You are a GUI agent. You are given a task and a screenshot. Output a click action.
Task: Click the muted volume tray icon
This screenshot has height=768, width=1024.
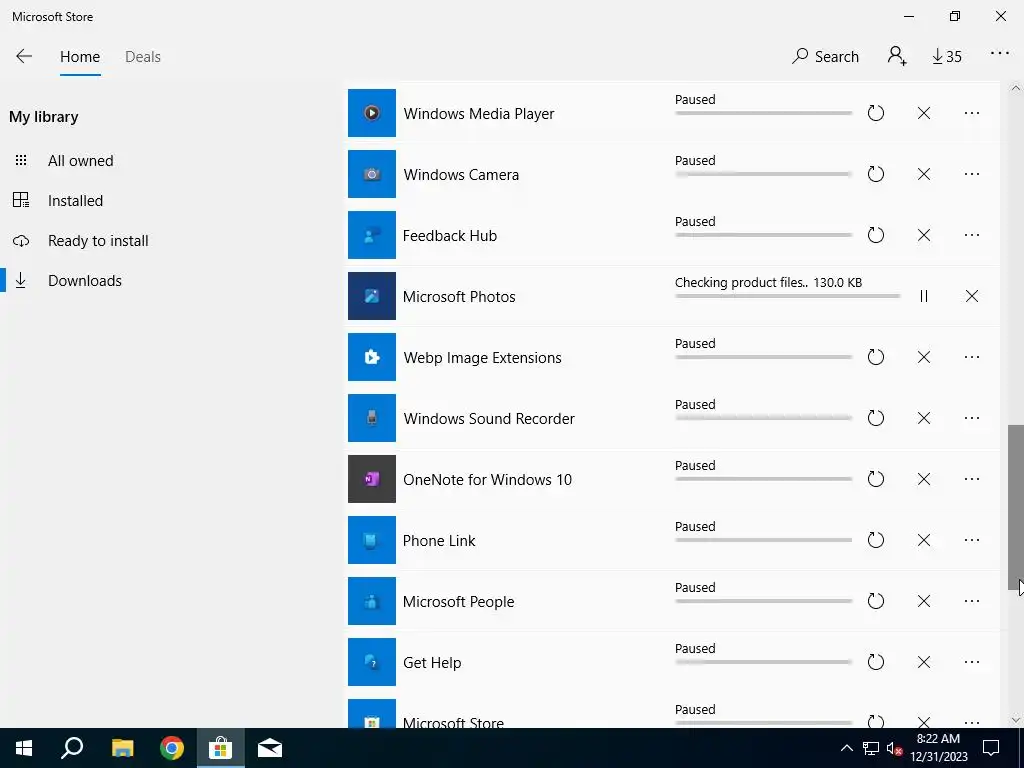click(x=894, y=748)
